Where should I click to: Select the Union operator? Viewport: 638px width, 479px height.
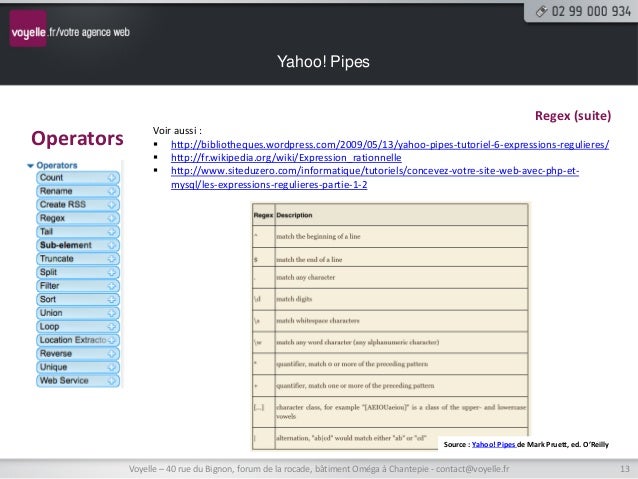click(78, 313)
